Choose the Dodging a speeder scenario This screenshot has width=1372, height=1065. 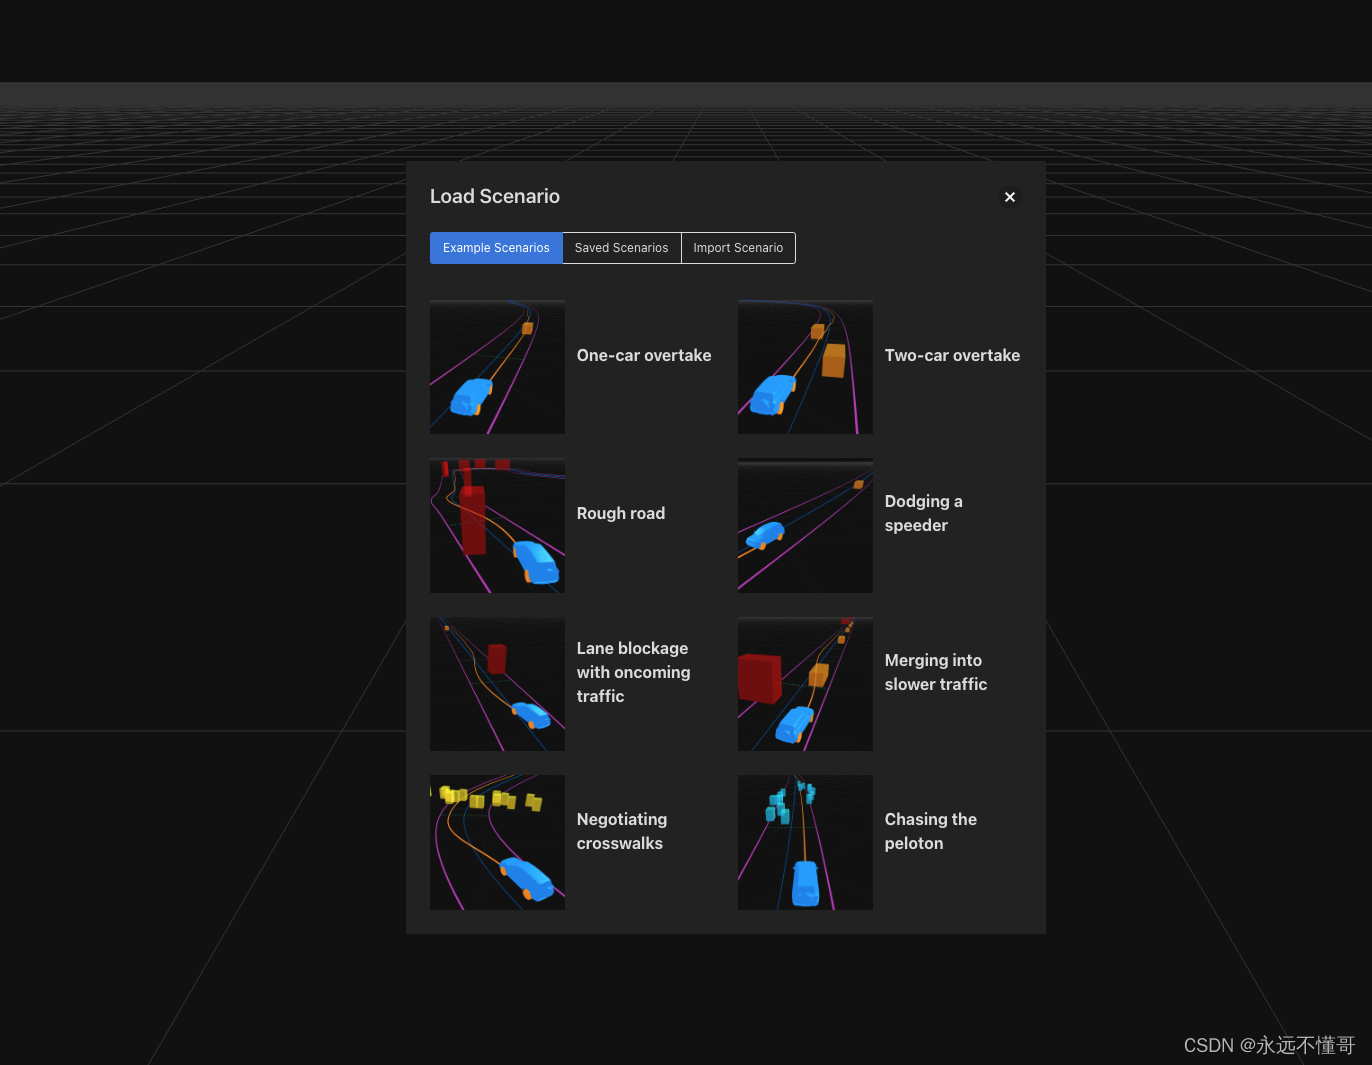pyautogui.click(x=923, y=513)
